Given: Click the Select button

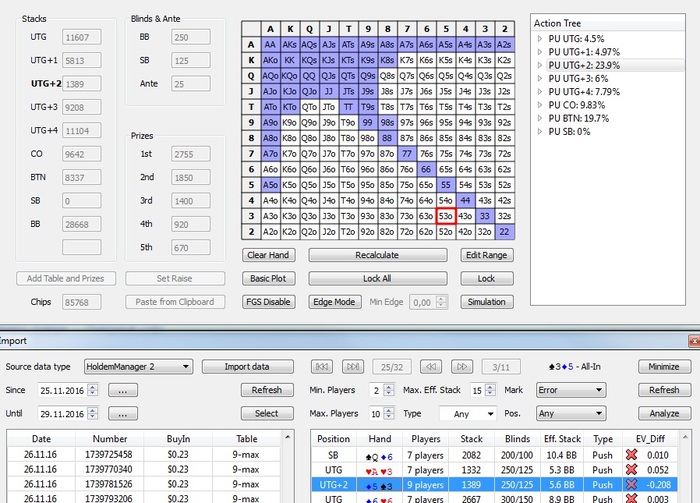Looking at the screenshot, I should [x=267, y=413].
